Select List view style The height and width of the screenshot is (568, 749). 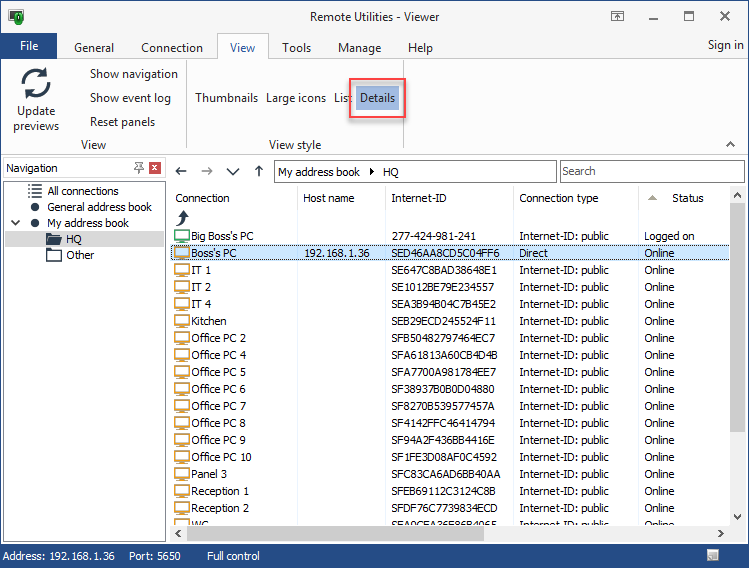coord(342,98)
